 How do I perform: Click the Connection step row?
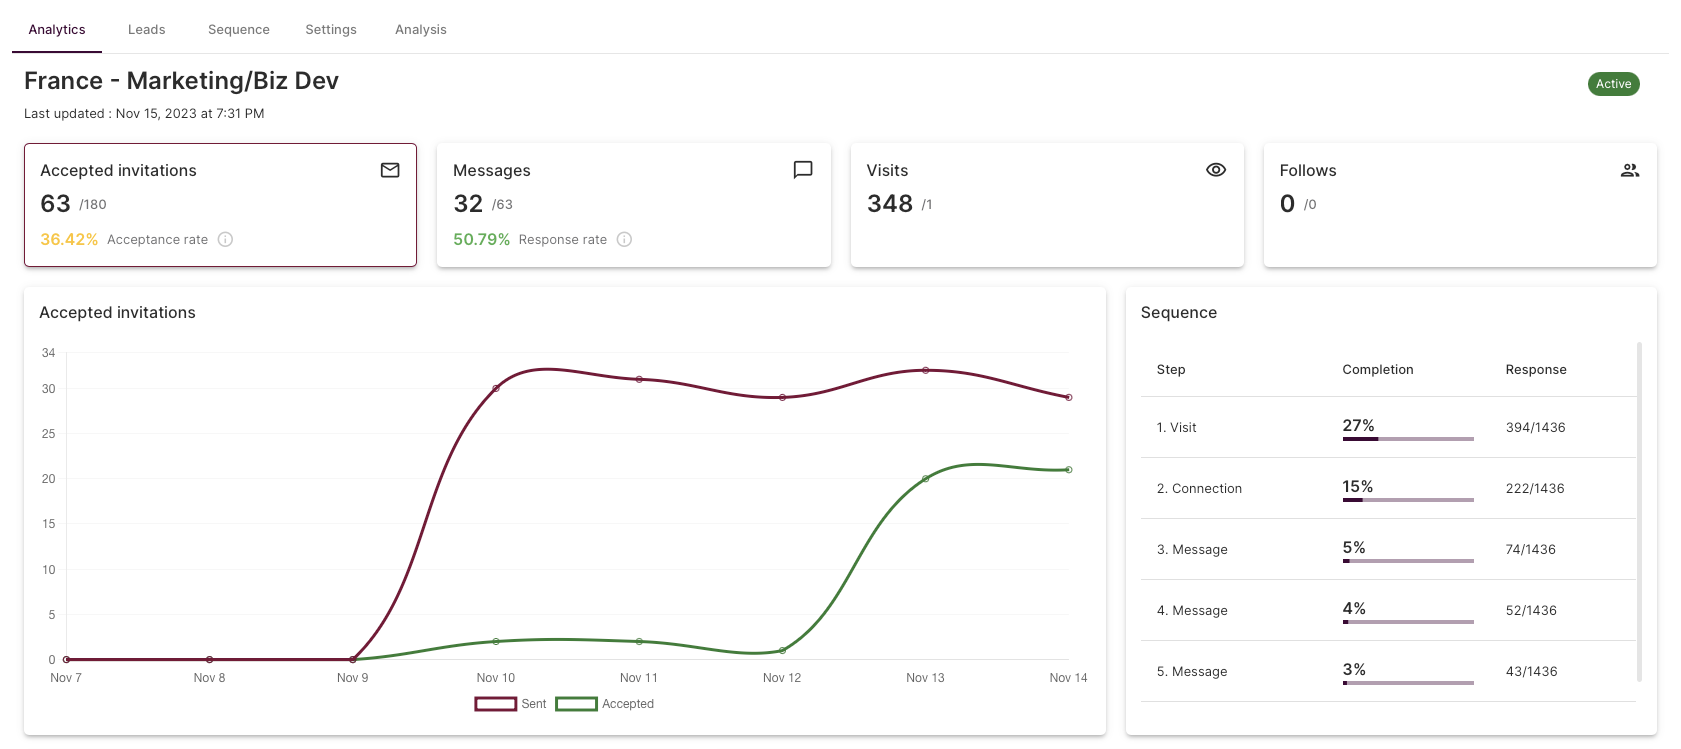coord(1388,488)
